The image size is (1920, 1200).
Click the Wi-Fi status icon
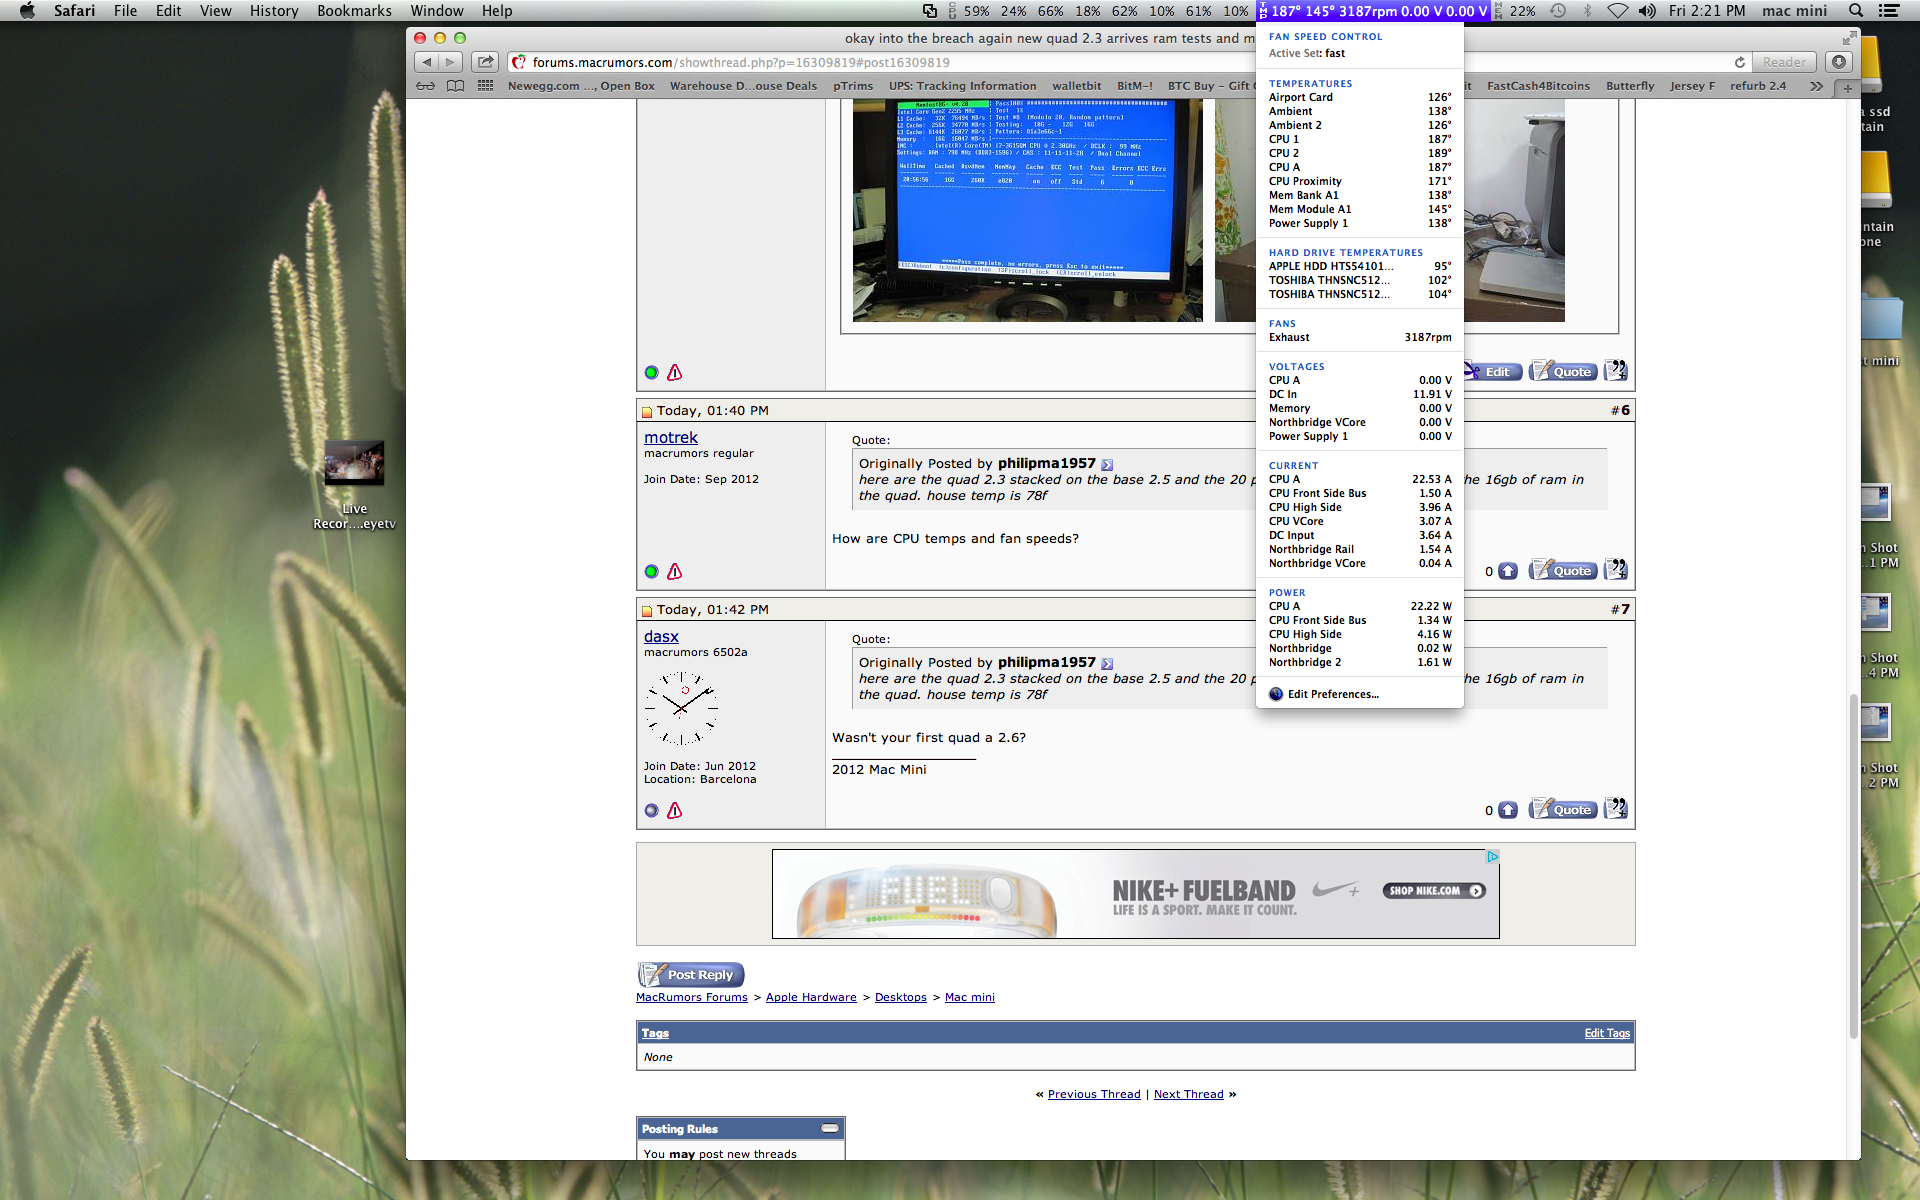(1617, 11)
